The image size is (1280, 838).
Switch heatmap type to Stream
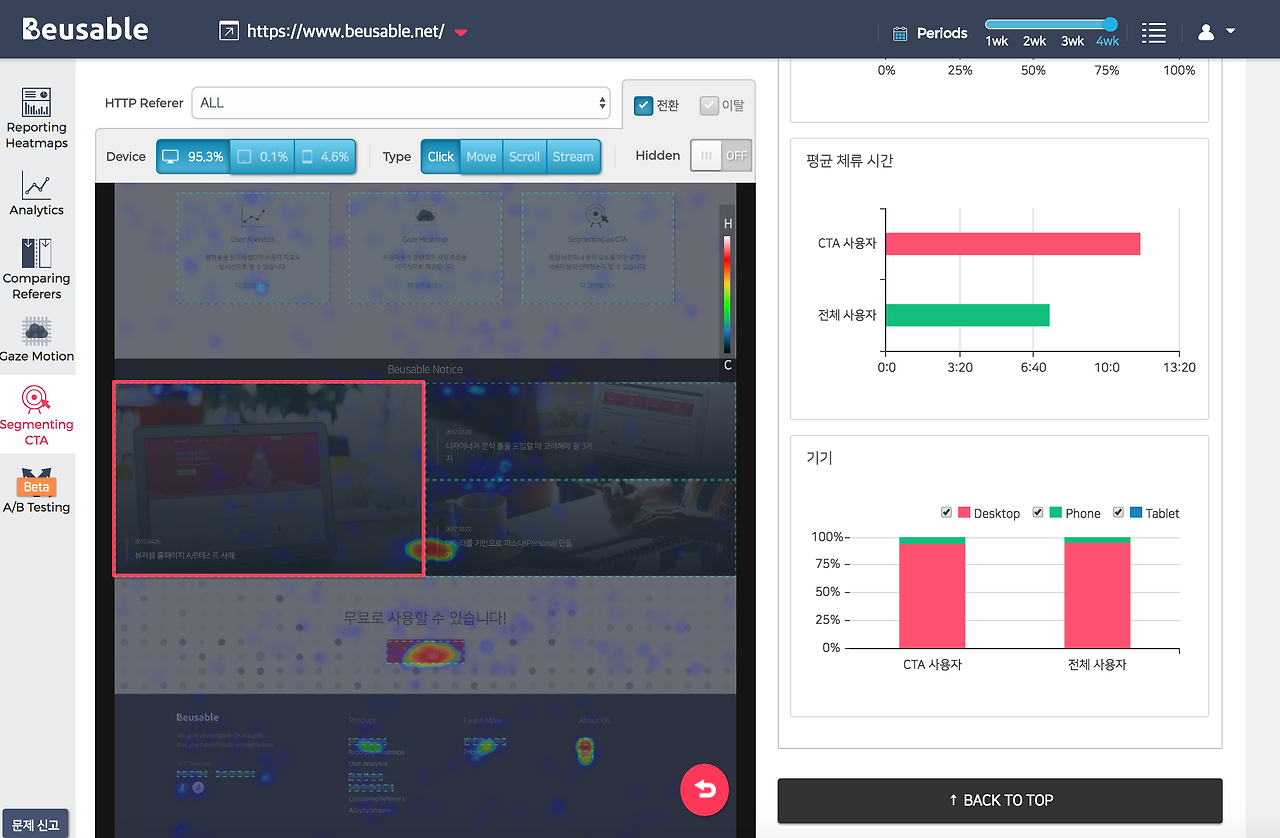coord(573,157)
